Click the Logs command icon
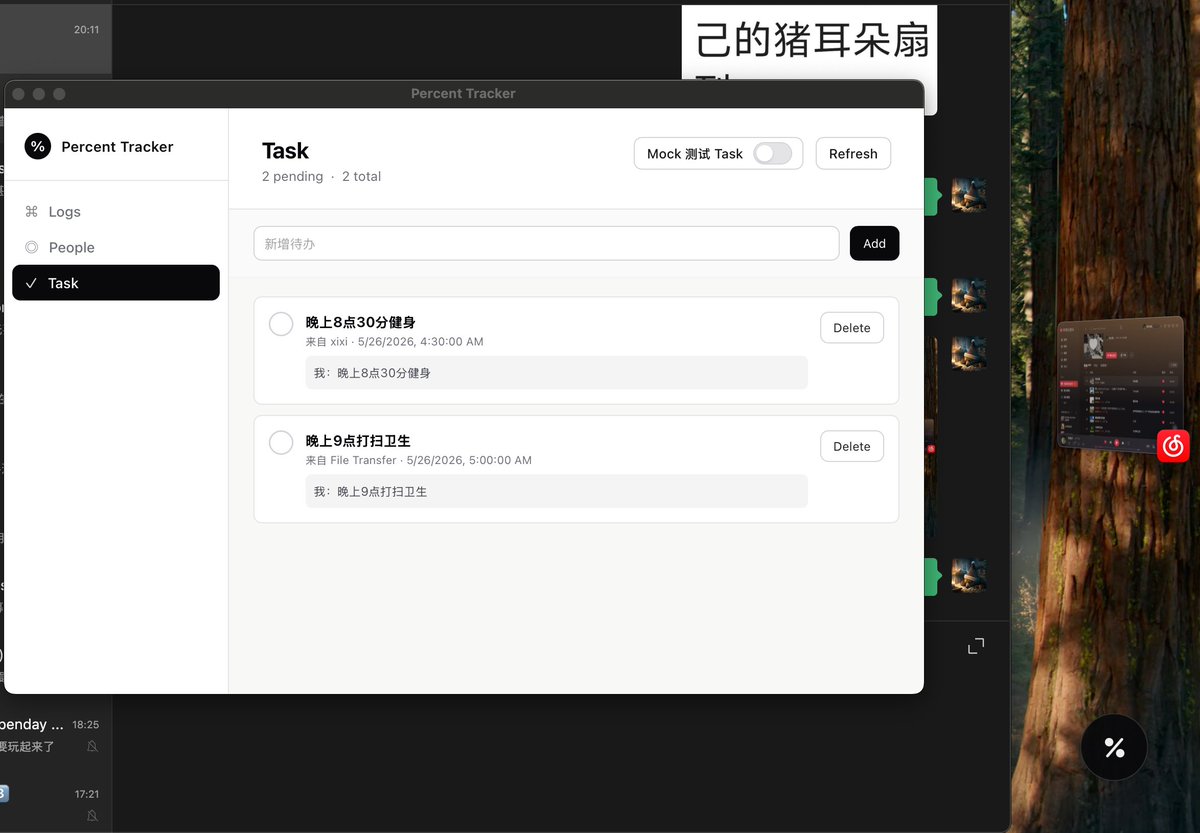This screenshot has height=833, width=1200. [x=31, y=212]
